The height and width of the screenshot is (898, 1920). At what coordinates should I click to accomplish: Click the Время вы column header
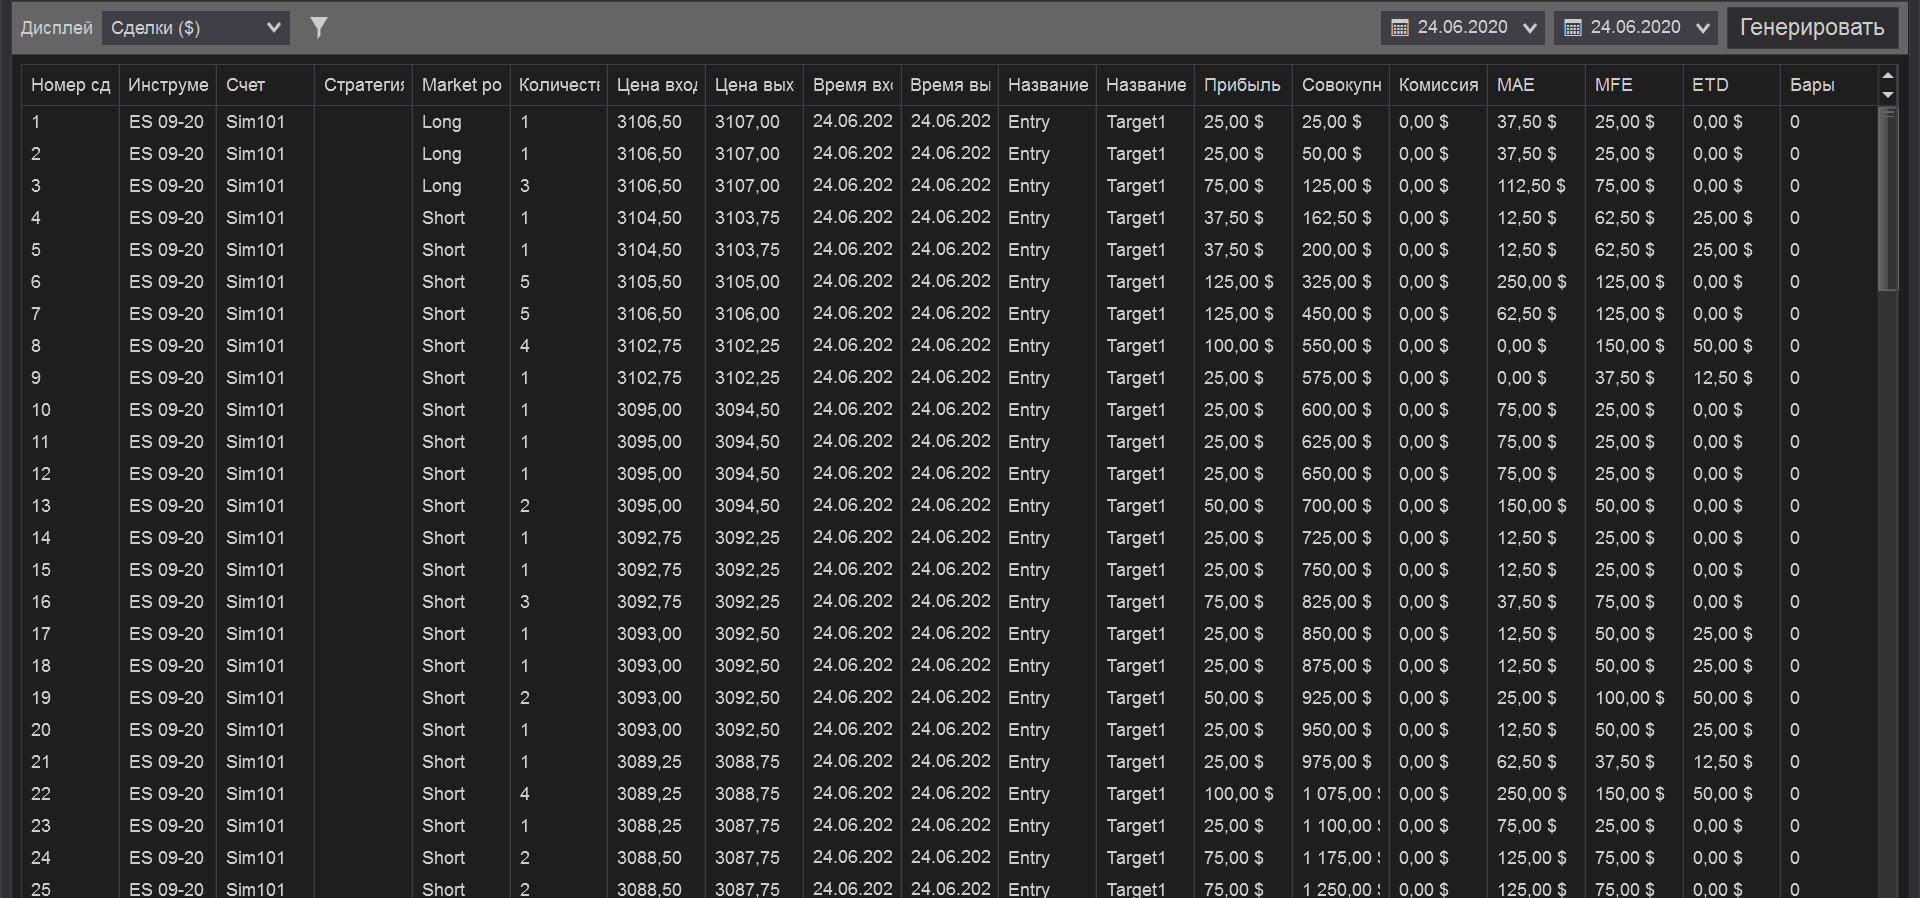point(950,85)
